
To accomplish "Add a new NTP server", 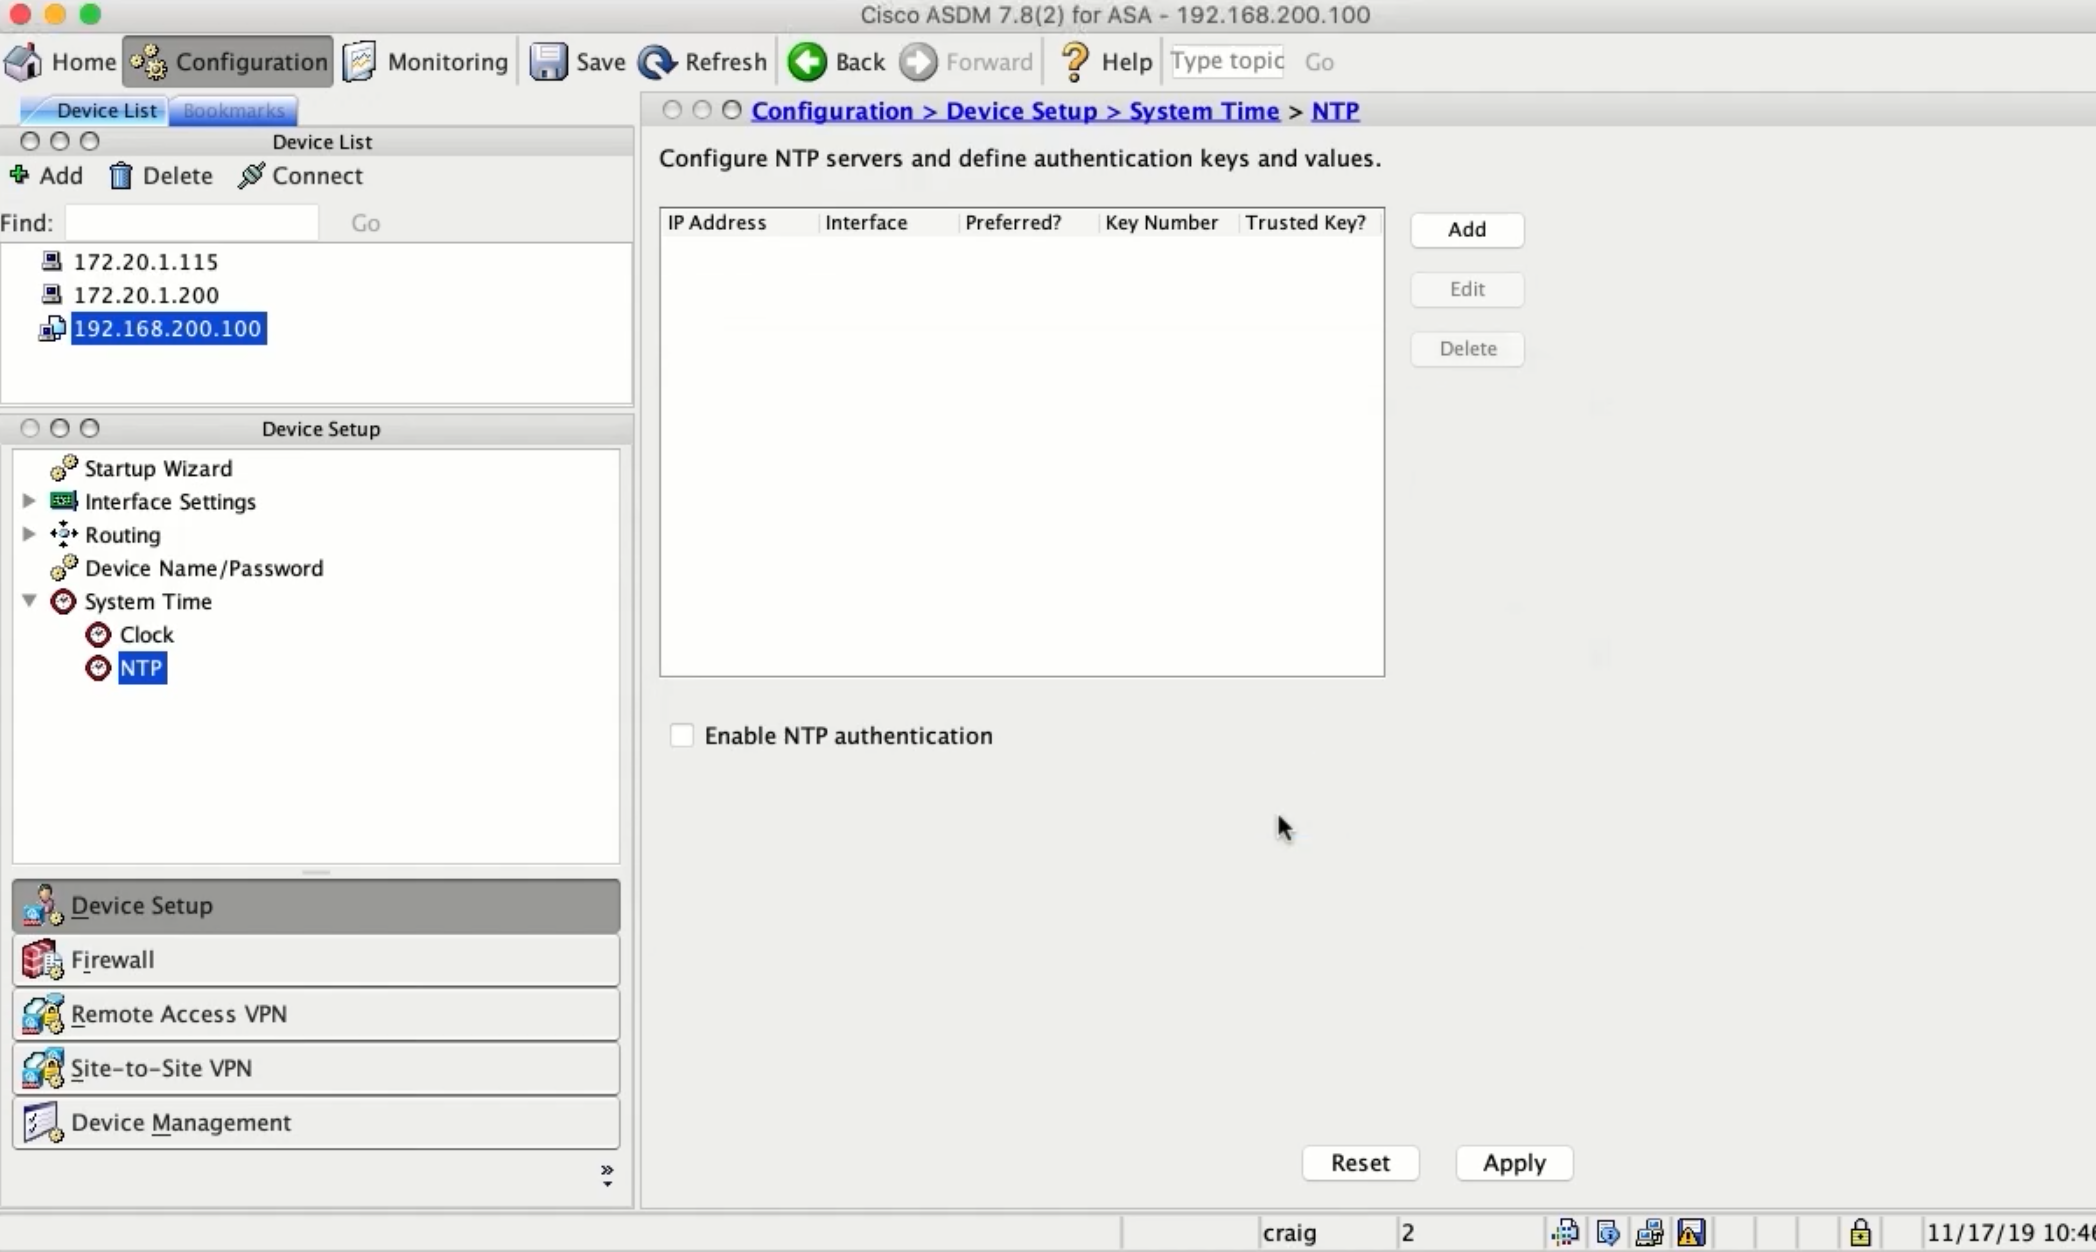I will click(1467, 229).
